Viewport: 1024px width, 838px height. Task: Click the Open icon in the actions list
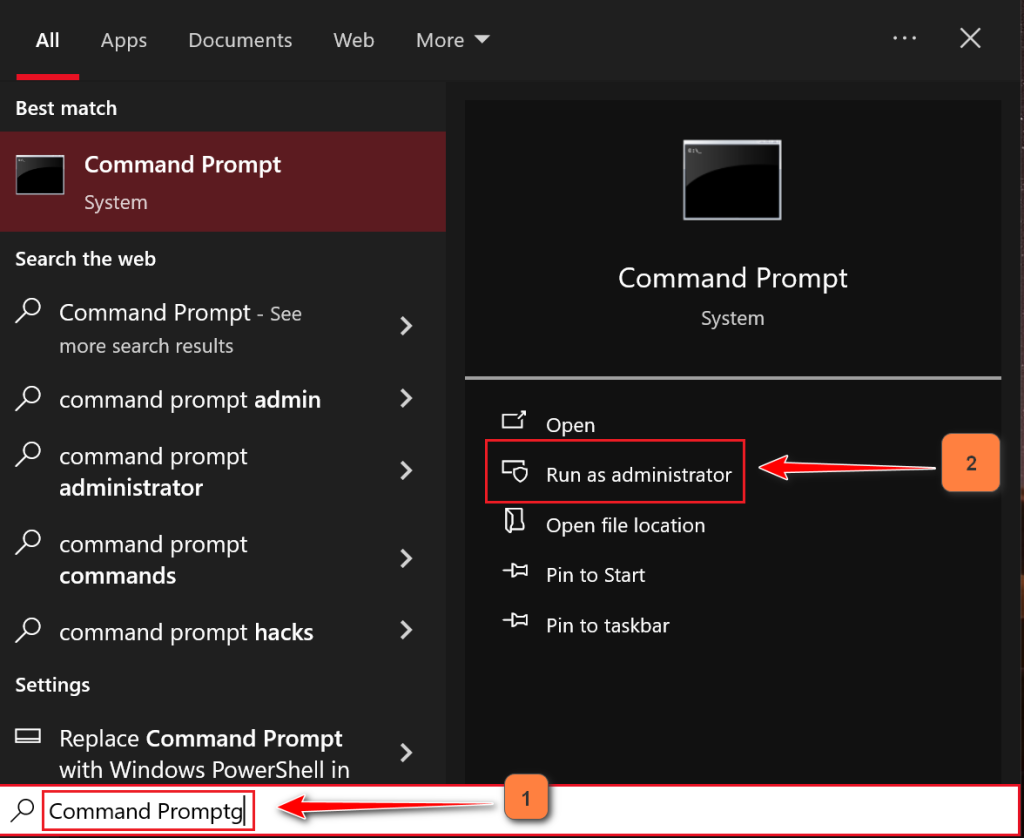pyautogui.click(x=514, y=422)
